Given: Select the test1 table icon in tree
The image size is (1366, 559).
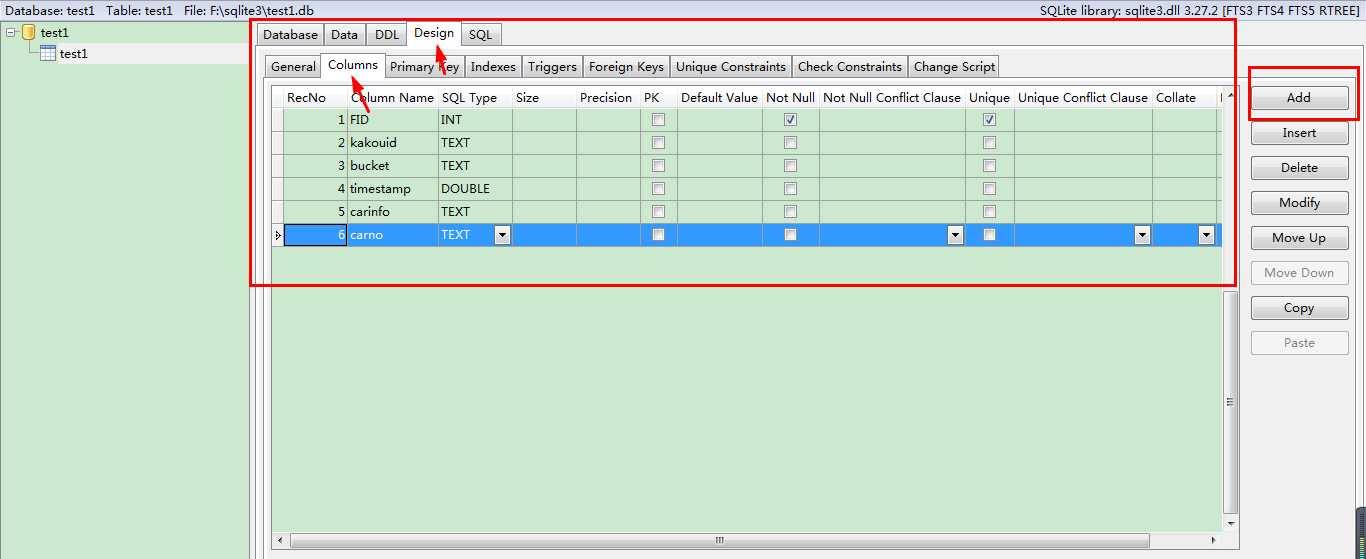Looking at the screenshot, I should point(48,54).
